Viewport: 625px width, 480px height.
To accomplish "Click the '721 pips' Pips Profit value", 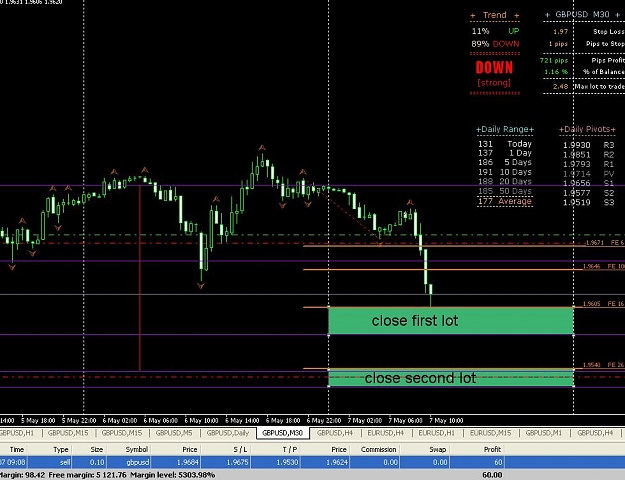I will click(x=554, y=61).
